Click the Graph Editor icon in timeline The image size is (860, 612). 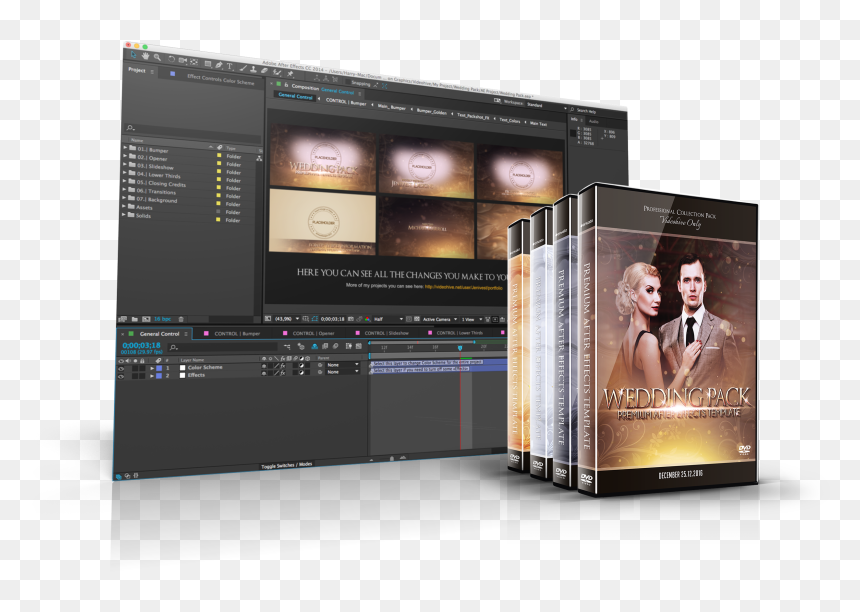(x=358, y=346)
